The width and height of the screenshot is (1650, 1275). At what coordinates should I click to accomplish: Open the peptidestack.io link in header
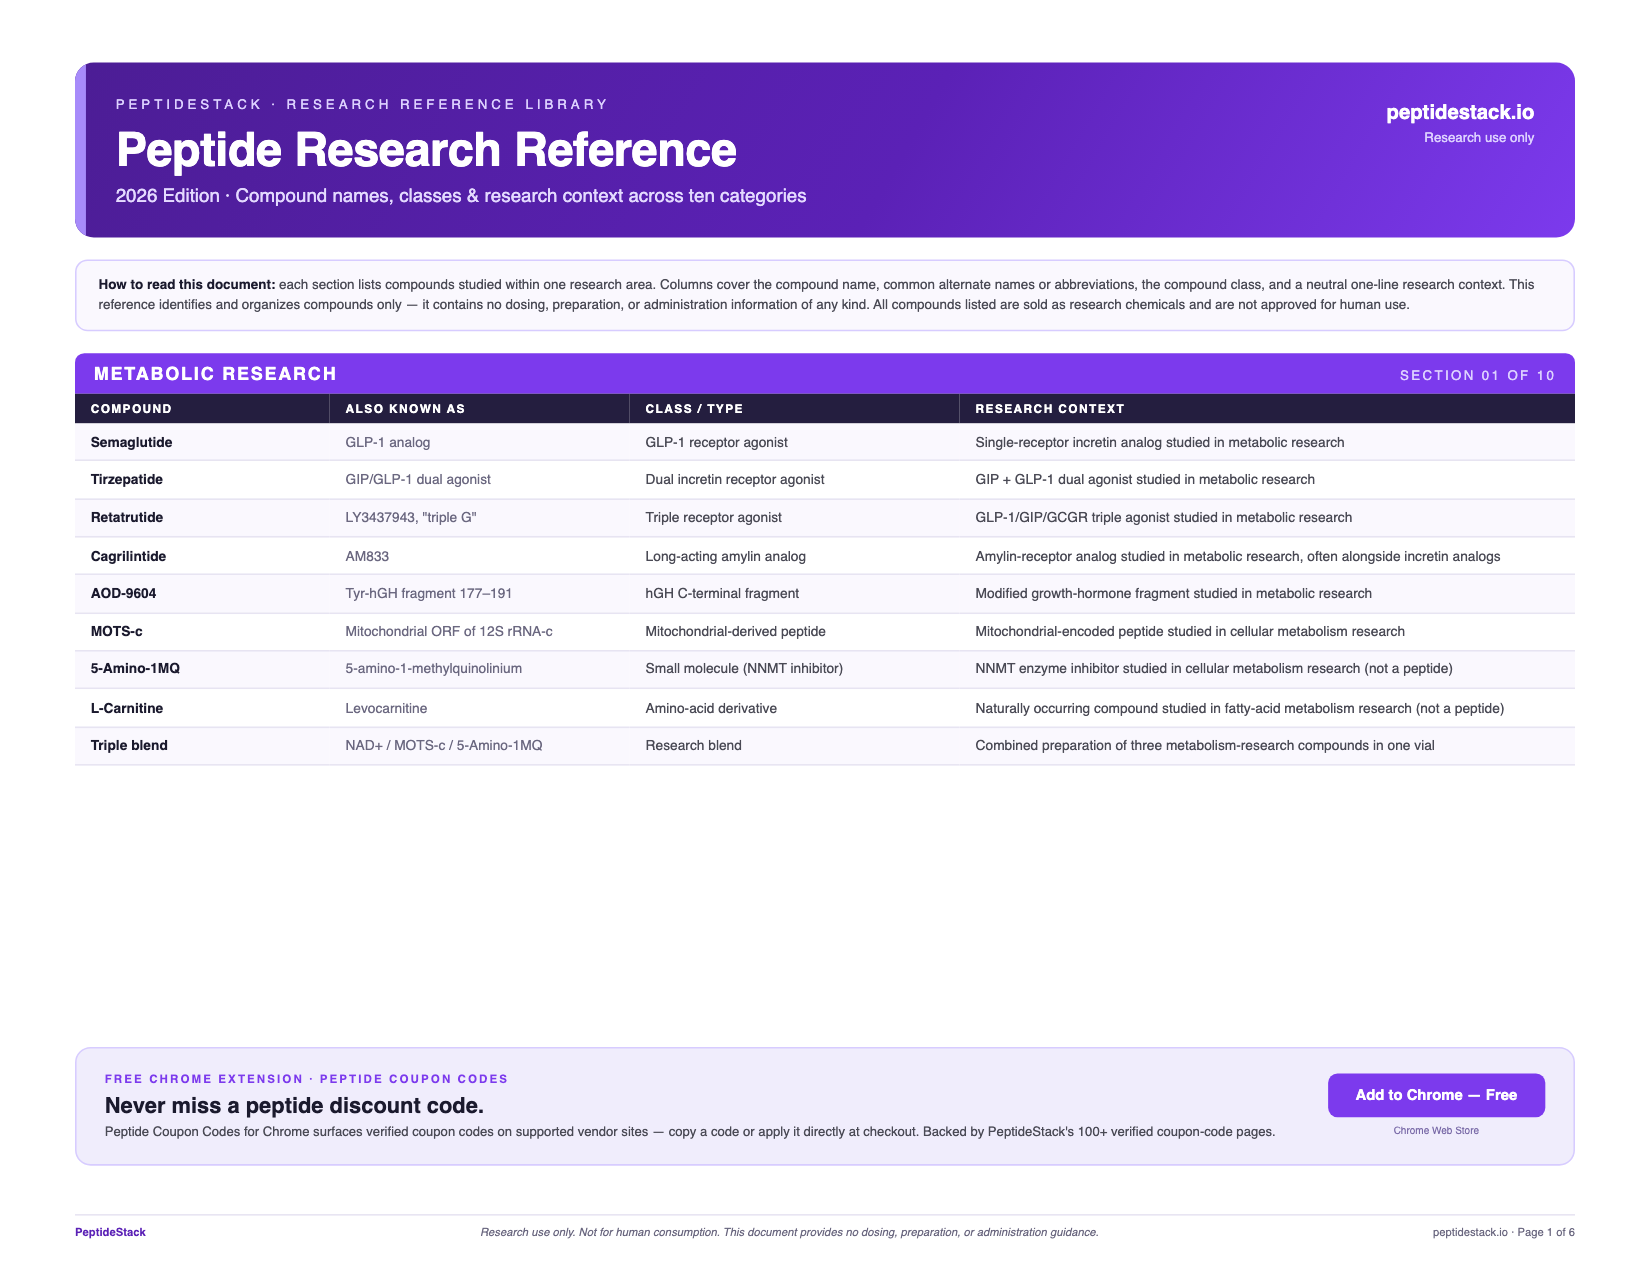coord(1460,113)
